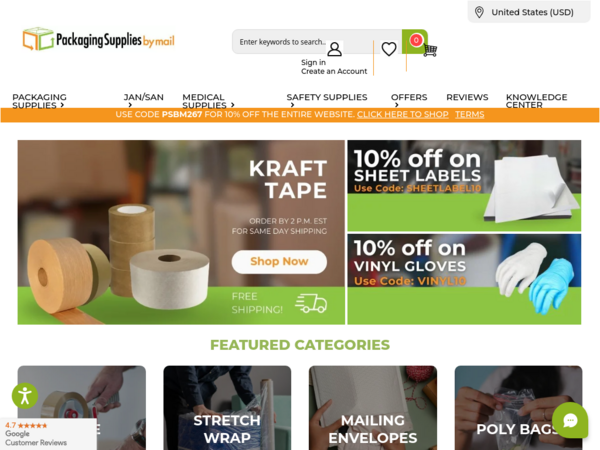This screenshot has height=450, width=600.
Task: Open the Vinyl Gloves promo banner
Action: (x=464, y=279)
